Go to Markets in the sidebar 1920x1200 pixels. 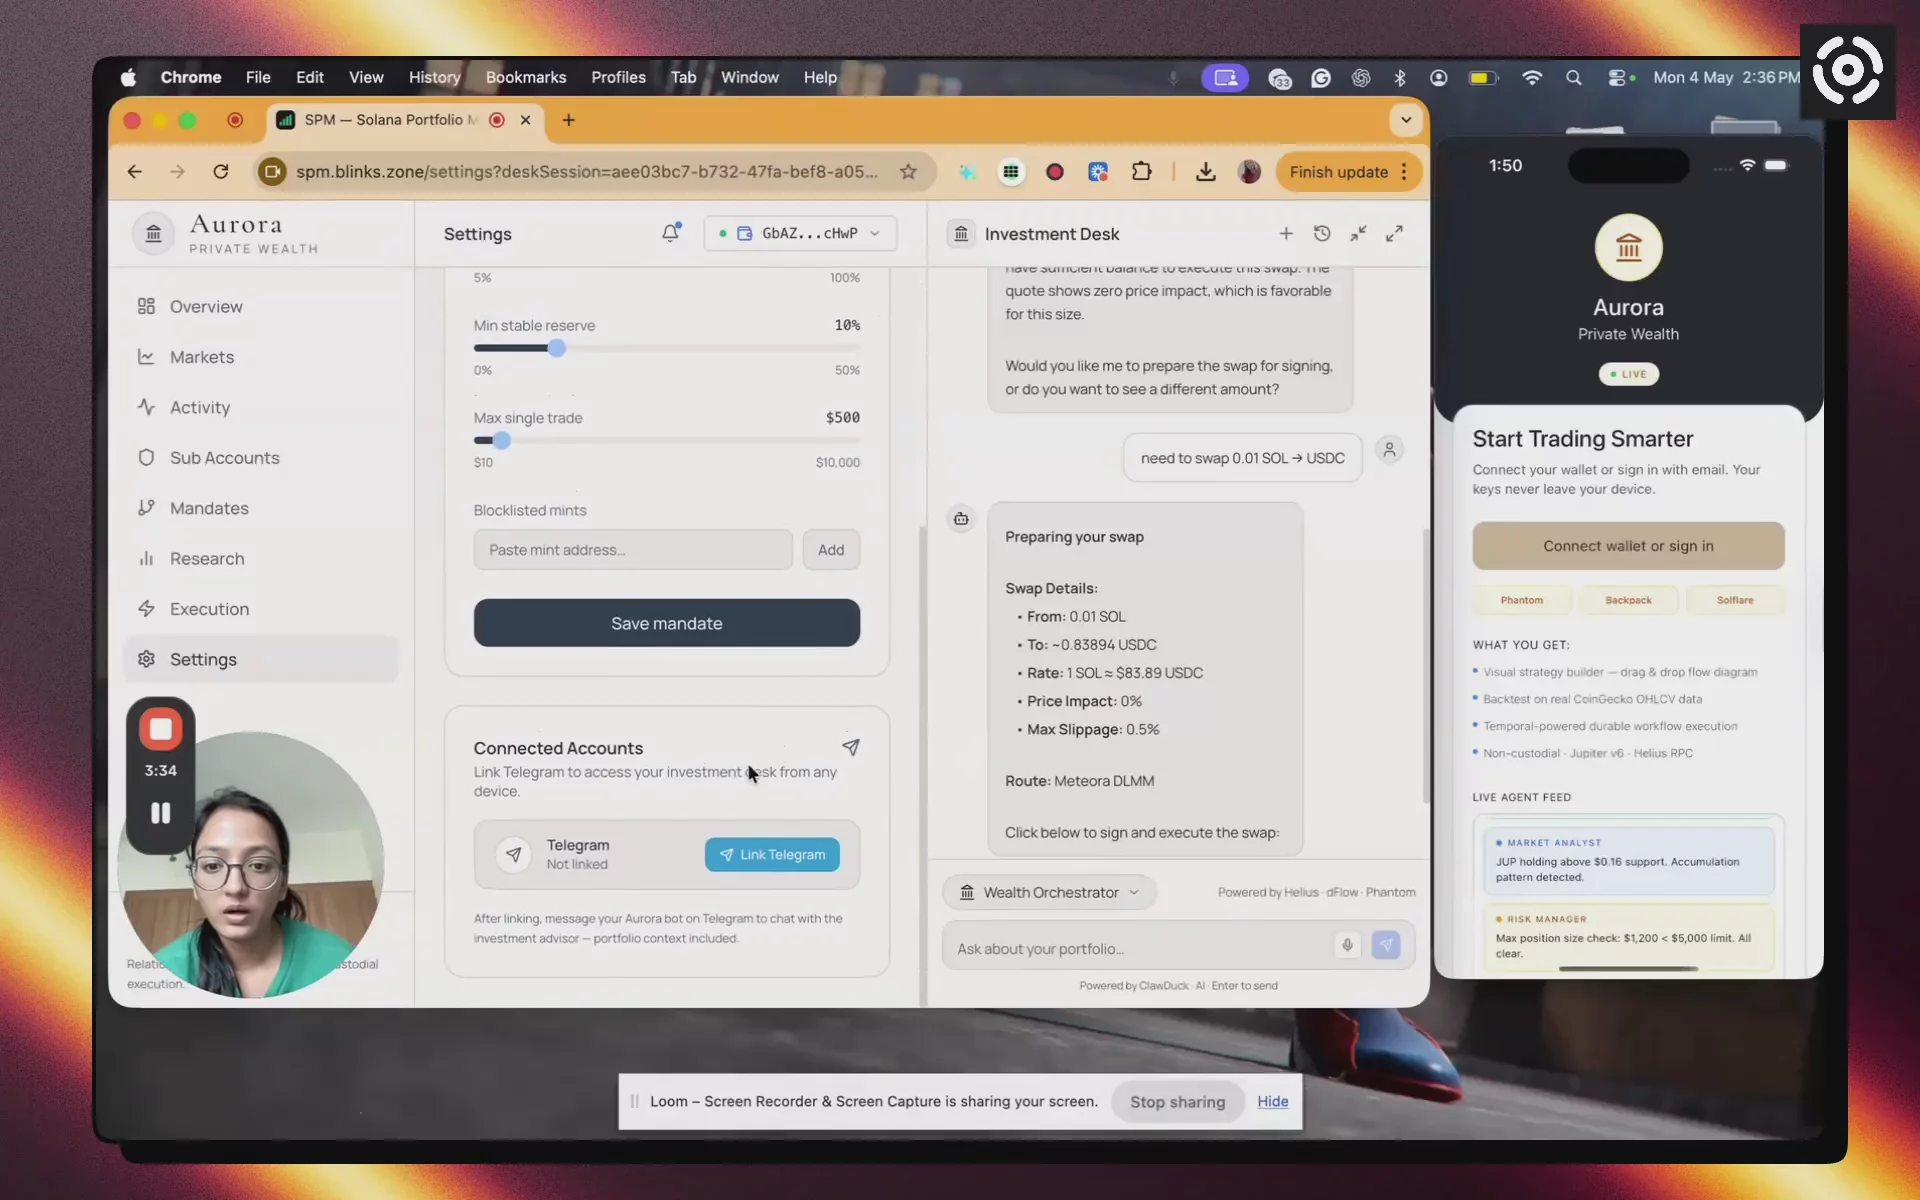(260, 357)
